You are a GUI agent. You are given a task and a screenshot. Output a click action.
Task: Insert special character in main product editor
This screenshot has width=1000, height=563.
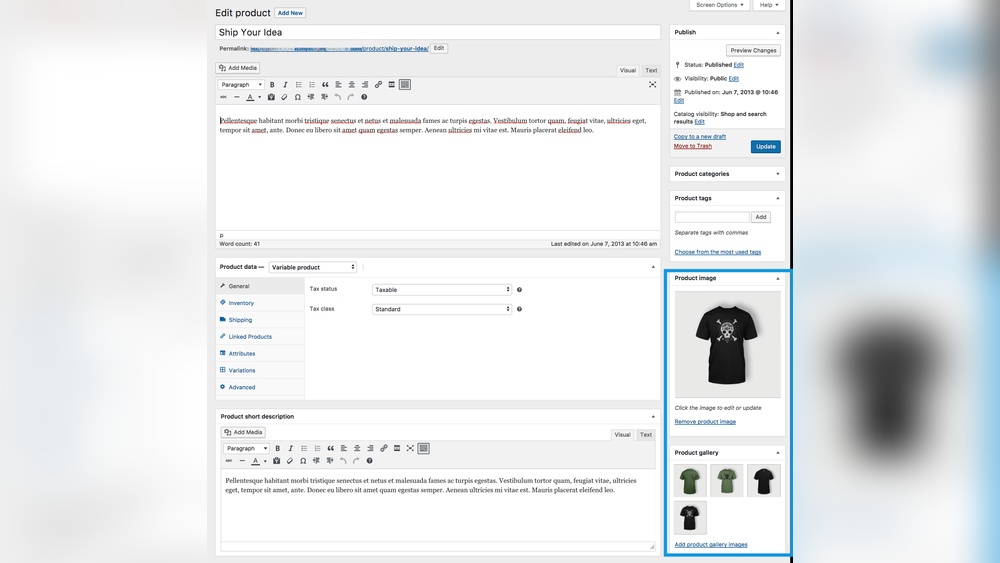pos(298,98)
